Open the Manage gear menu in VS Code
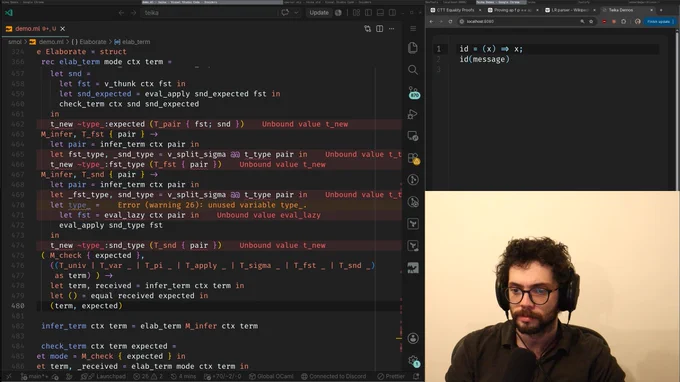 (413, 361)
